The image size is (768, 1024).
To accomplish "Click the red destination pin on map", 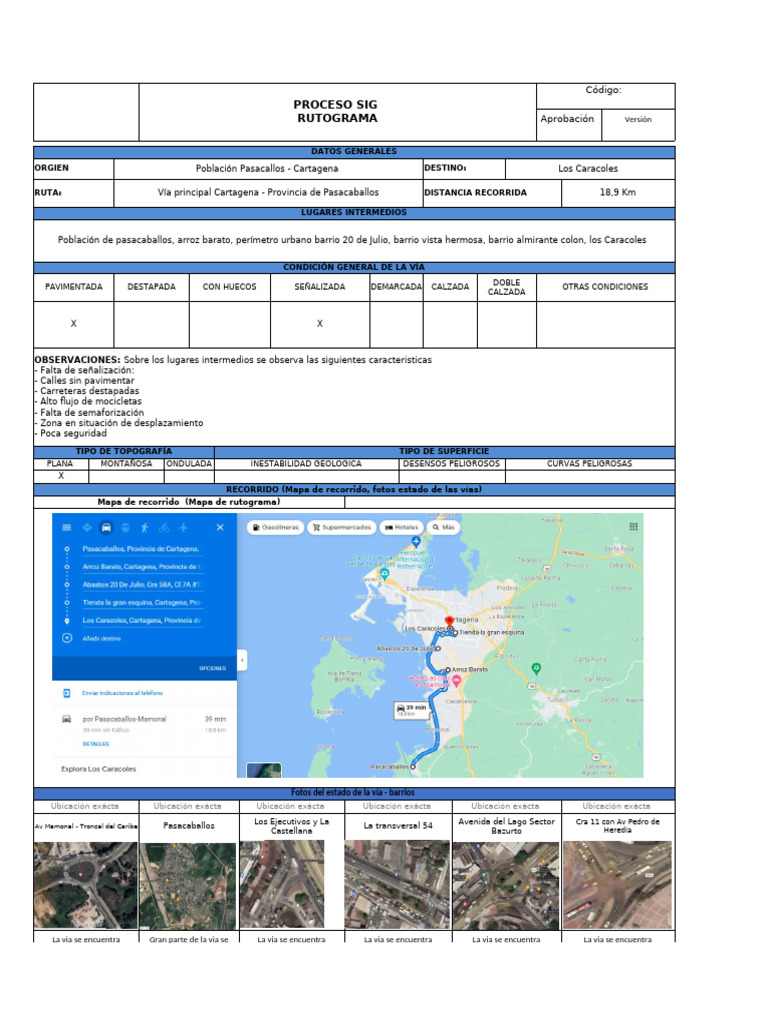I will (450, 620).
